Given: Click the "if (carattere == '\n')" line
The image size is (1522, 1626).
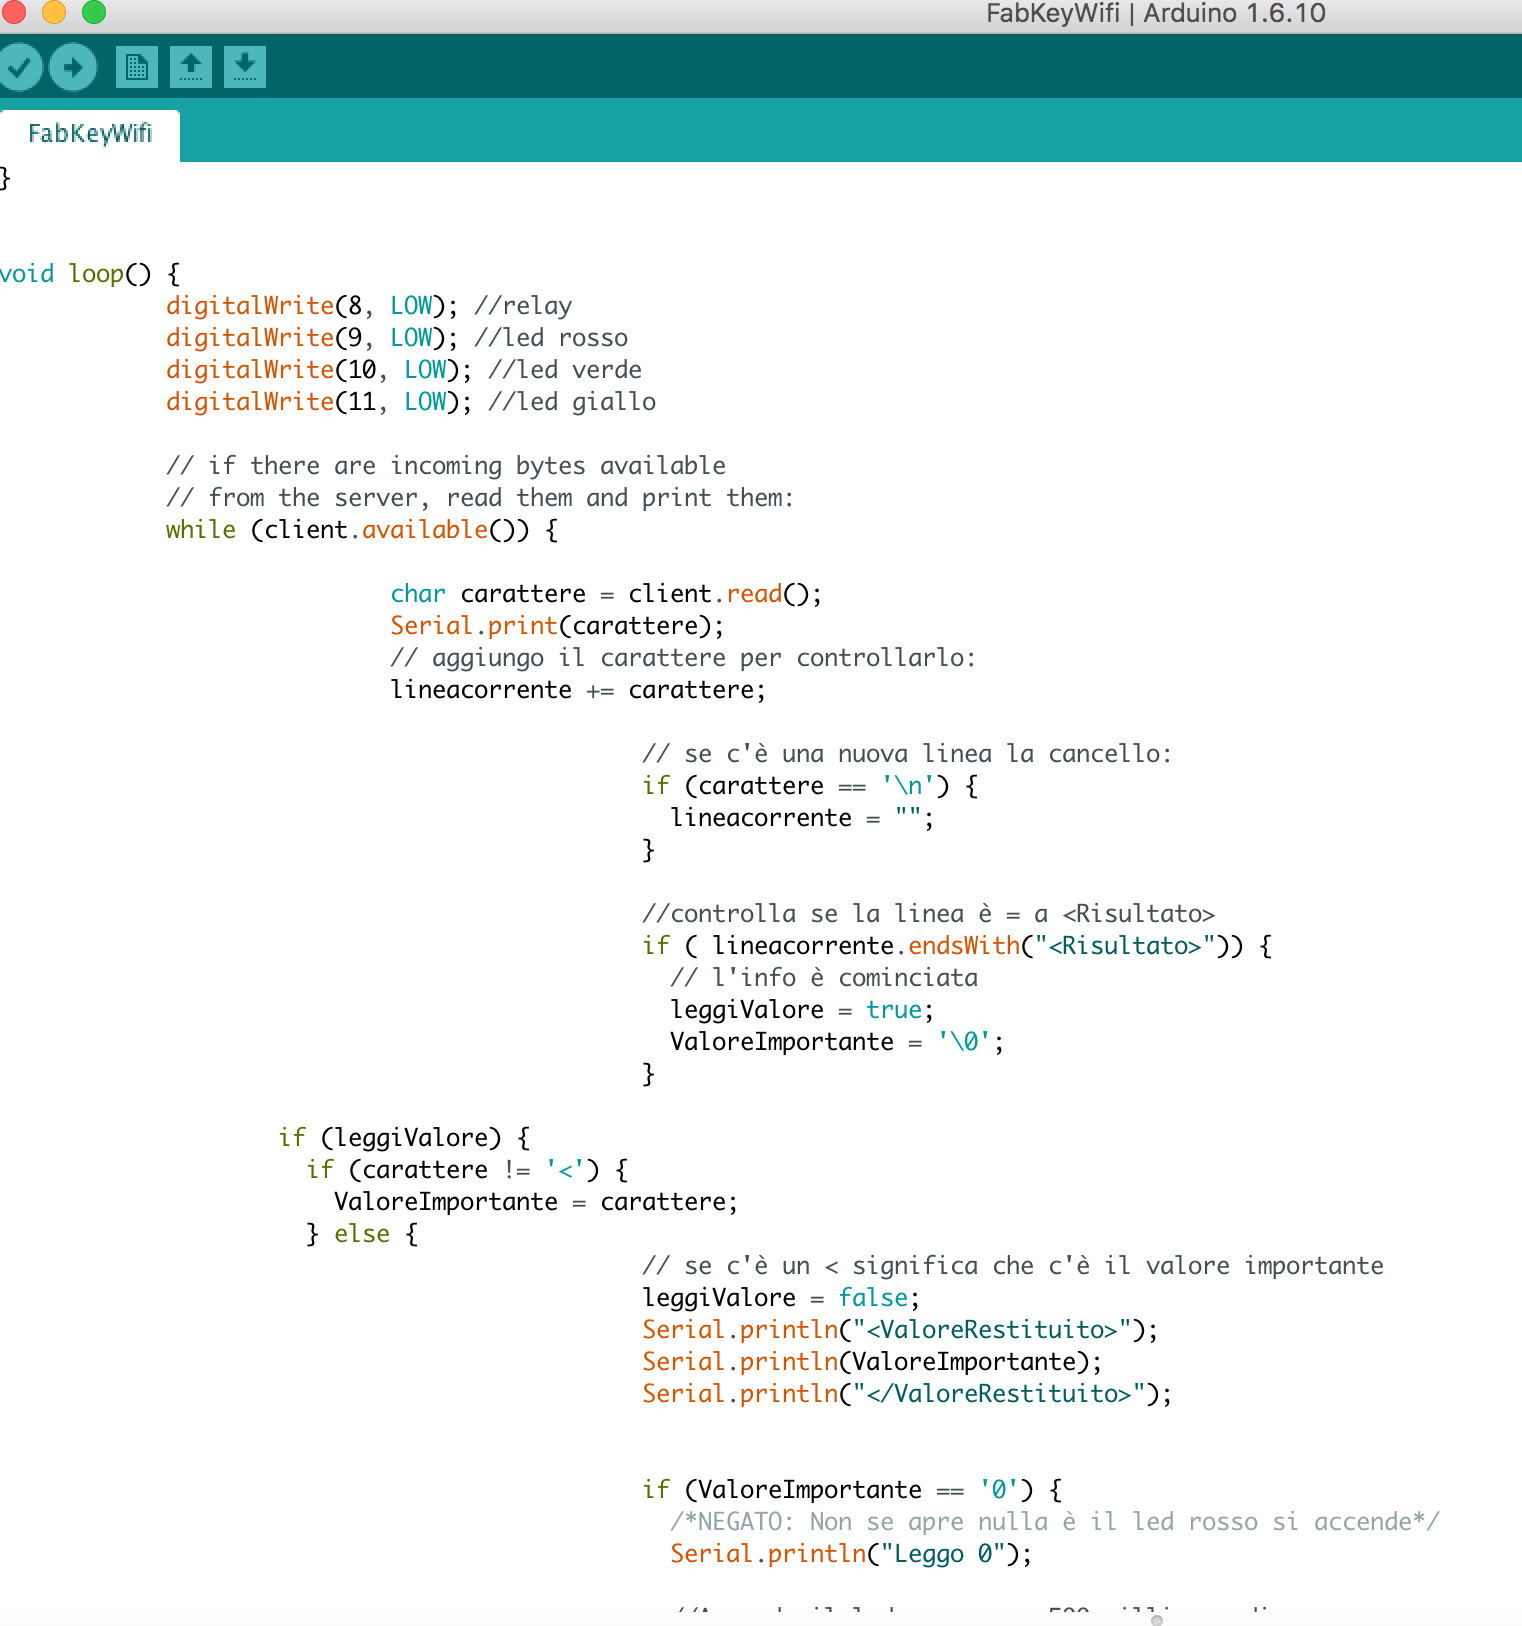Looking at the screenshot, I should 810,786.
